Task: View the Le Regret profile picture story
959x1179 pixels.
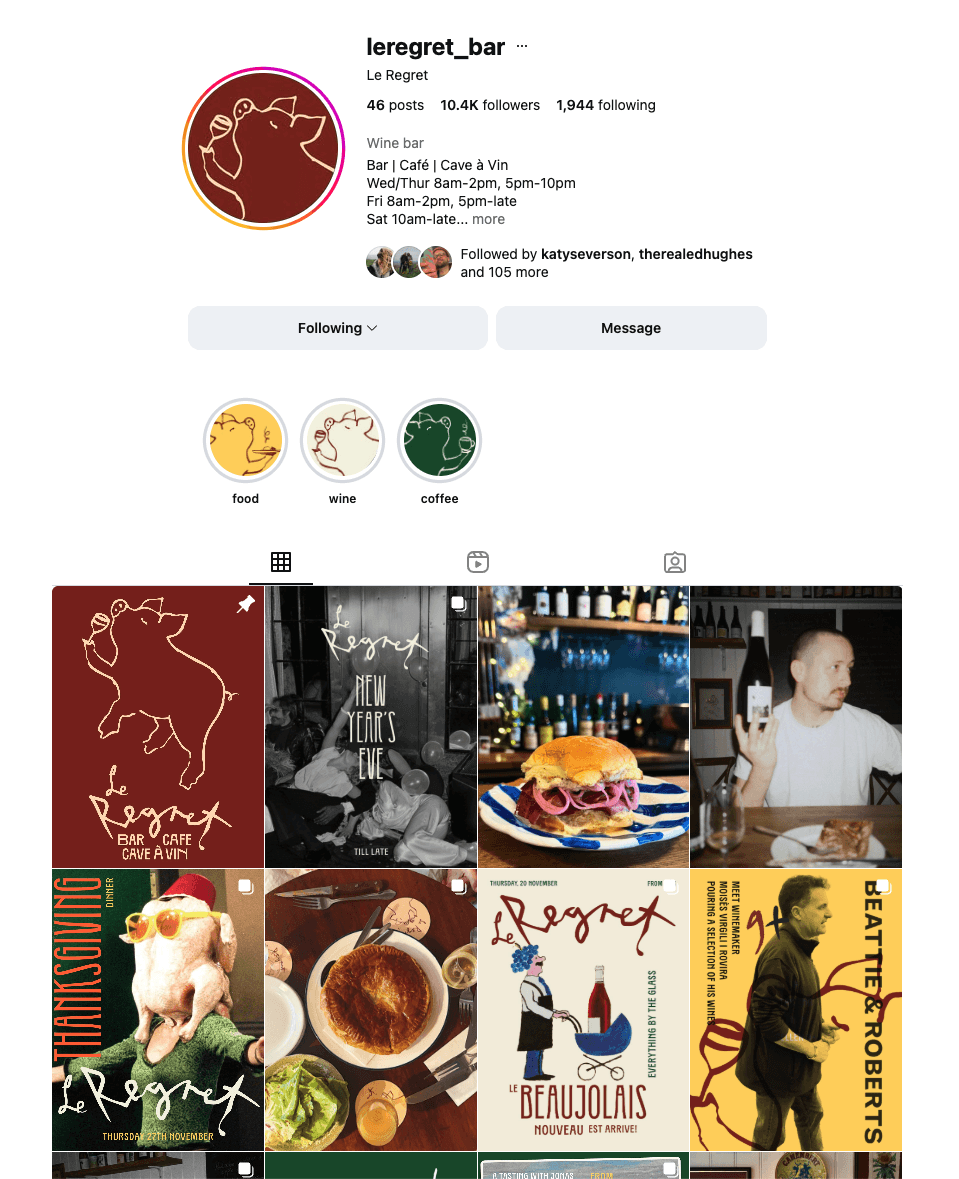Action: [263, 148]
